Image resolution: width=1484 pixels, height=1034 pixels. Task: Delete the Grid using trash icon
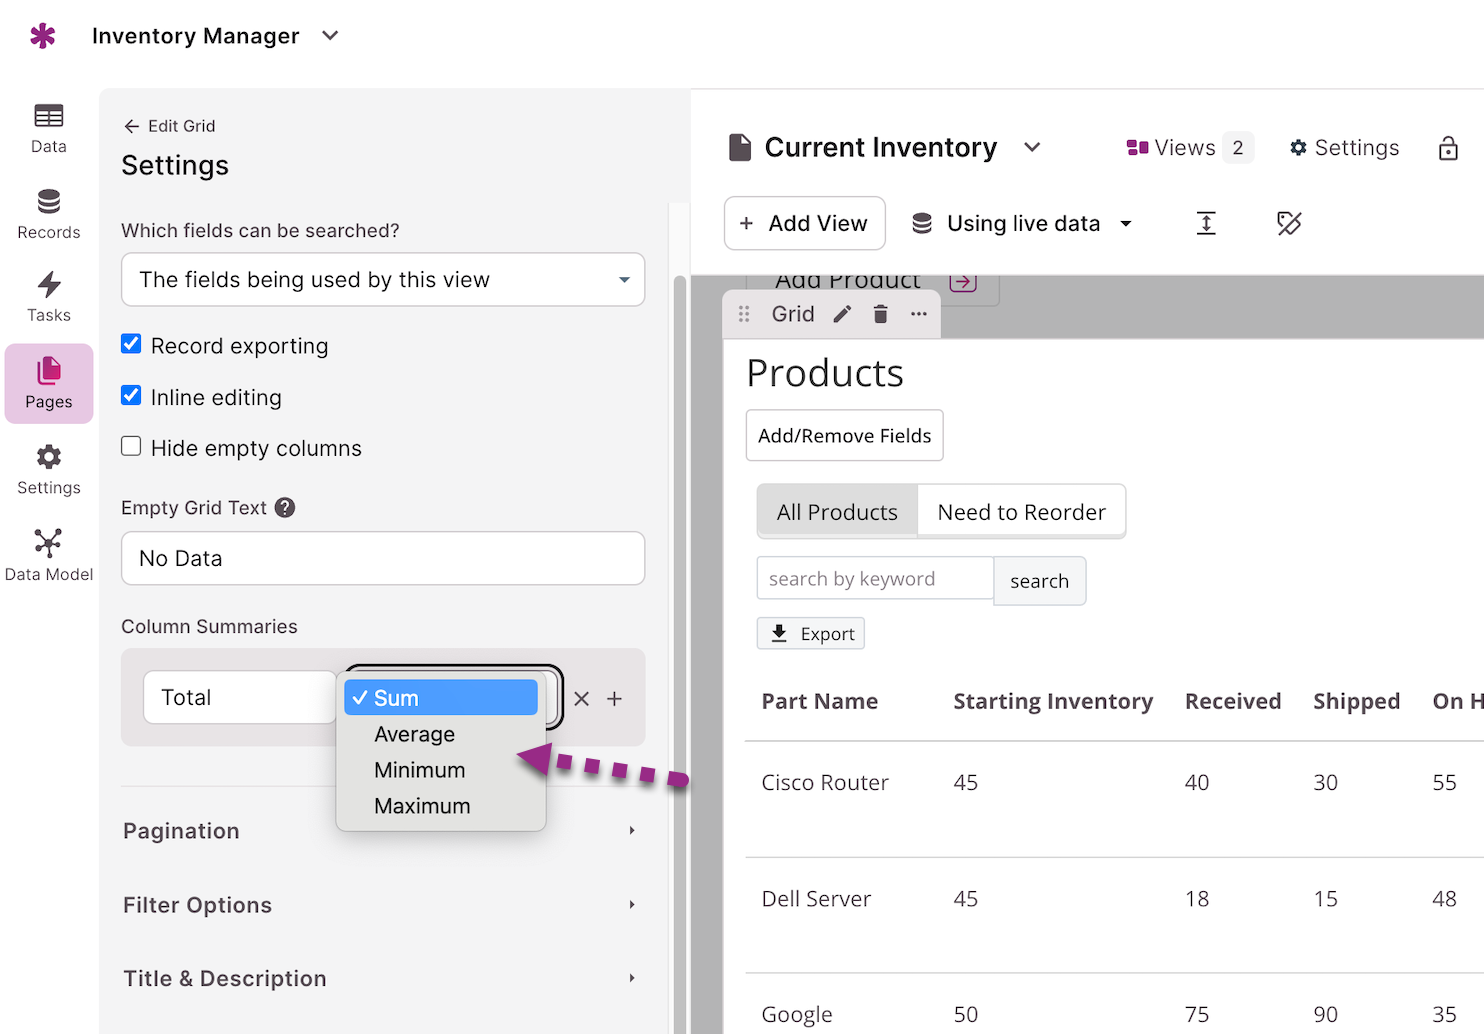880,314
